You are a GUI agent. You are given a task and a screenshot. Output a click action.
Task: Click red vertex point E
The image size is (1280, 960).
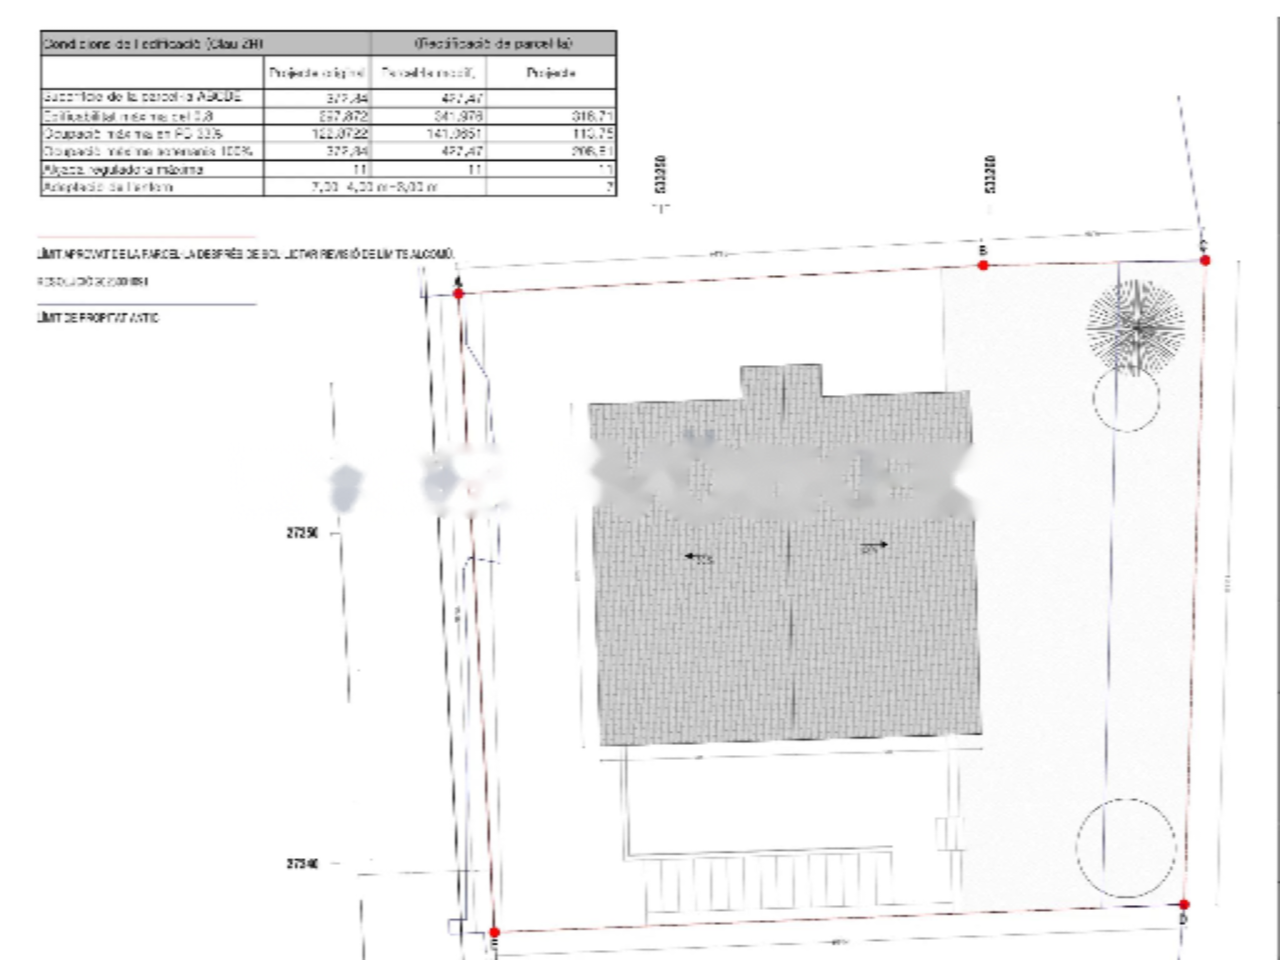click(x=494, y=932)
